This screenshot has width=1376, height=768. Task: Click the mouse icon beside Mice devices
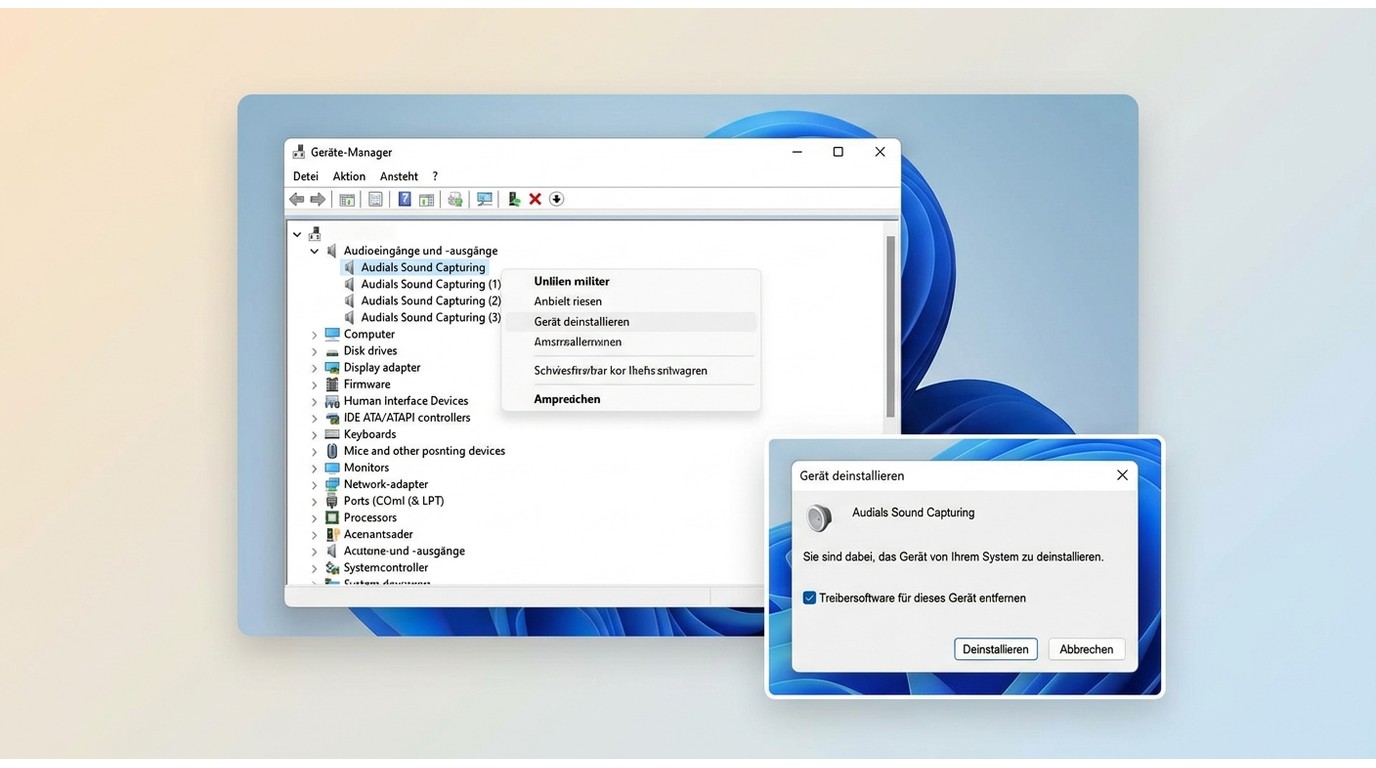tap(332, 451)
